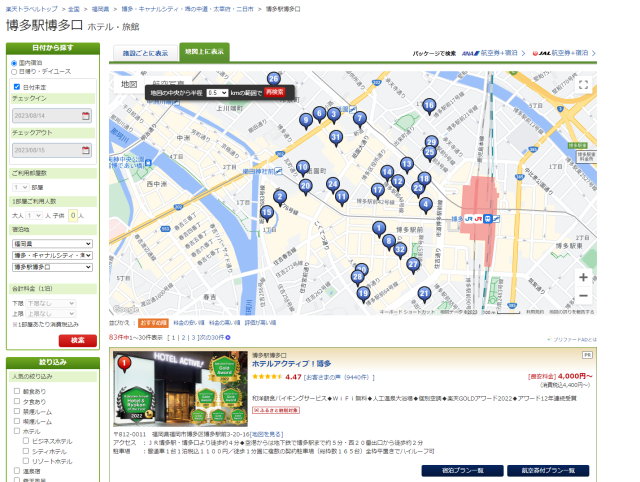Viewport: 640px width, 482px height.
Task: Sort by highest rating
Action: [260, 323]
